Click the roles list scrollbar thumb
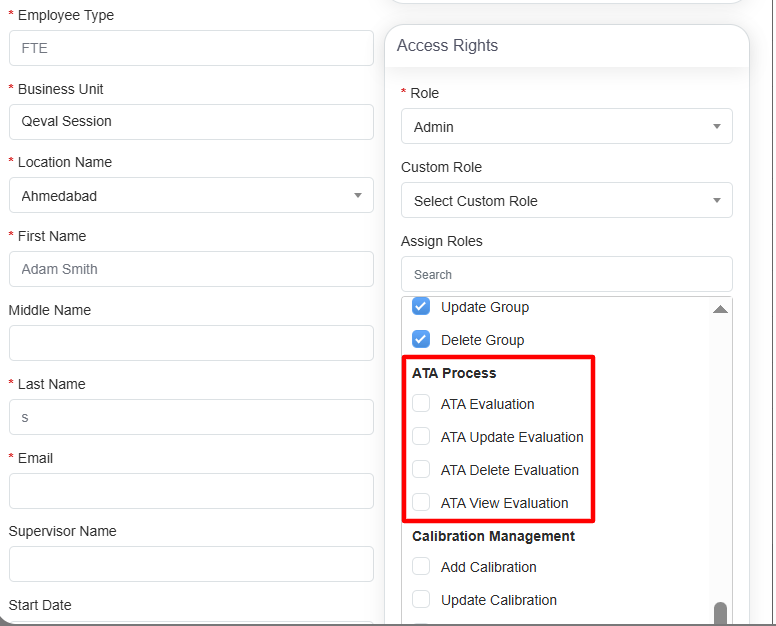This screenshot has width=776, height=626. pyautogui.click(x=720, y=613)
